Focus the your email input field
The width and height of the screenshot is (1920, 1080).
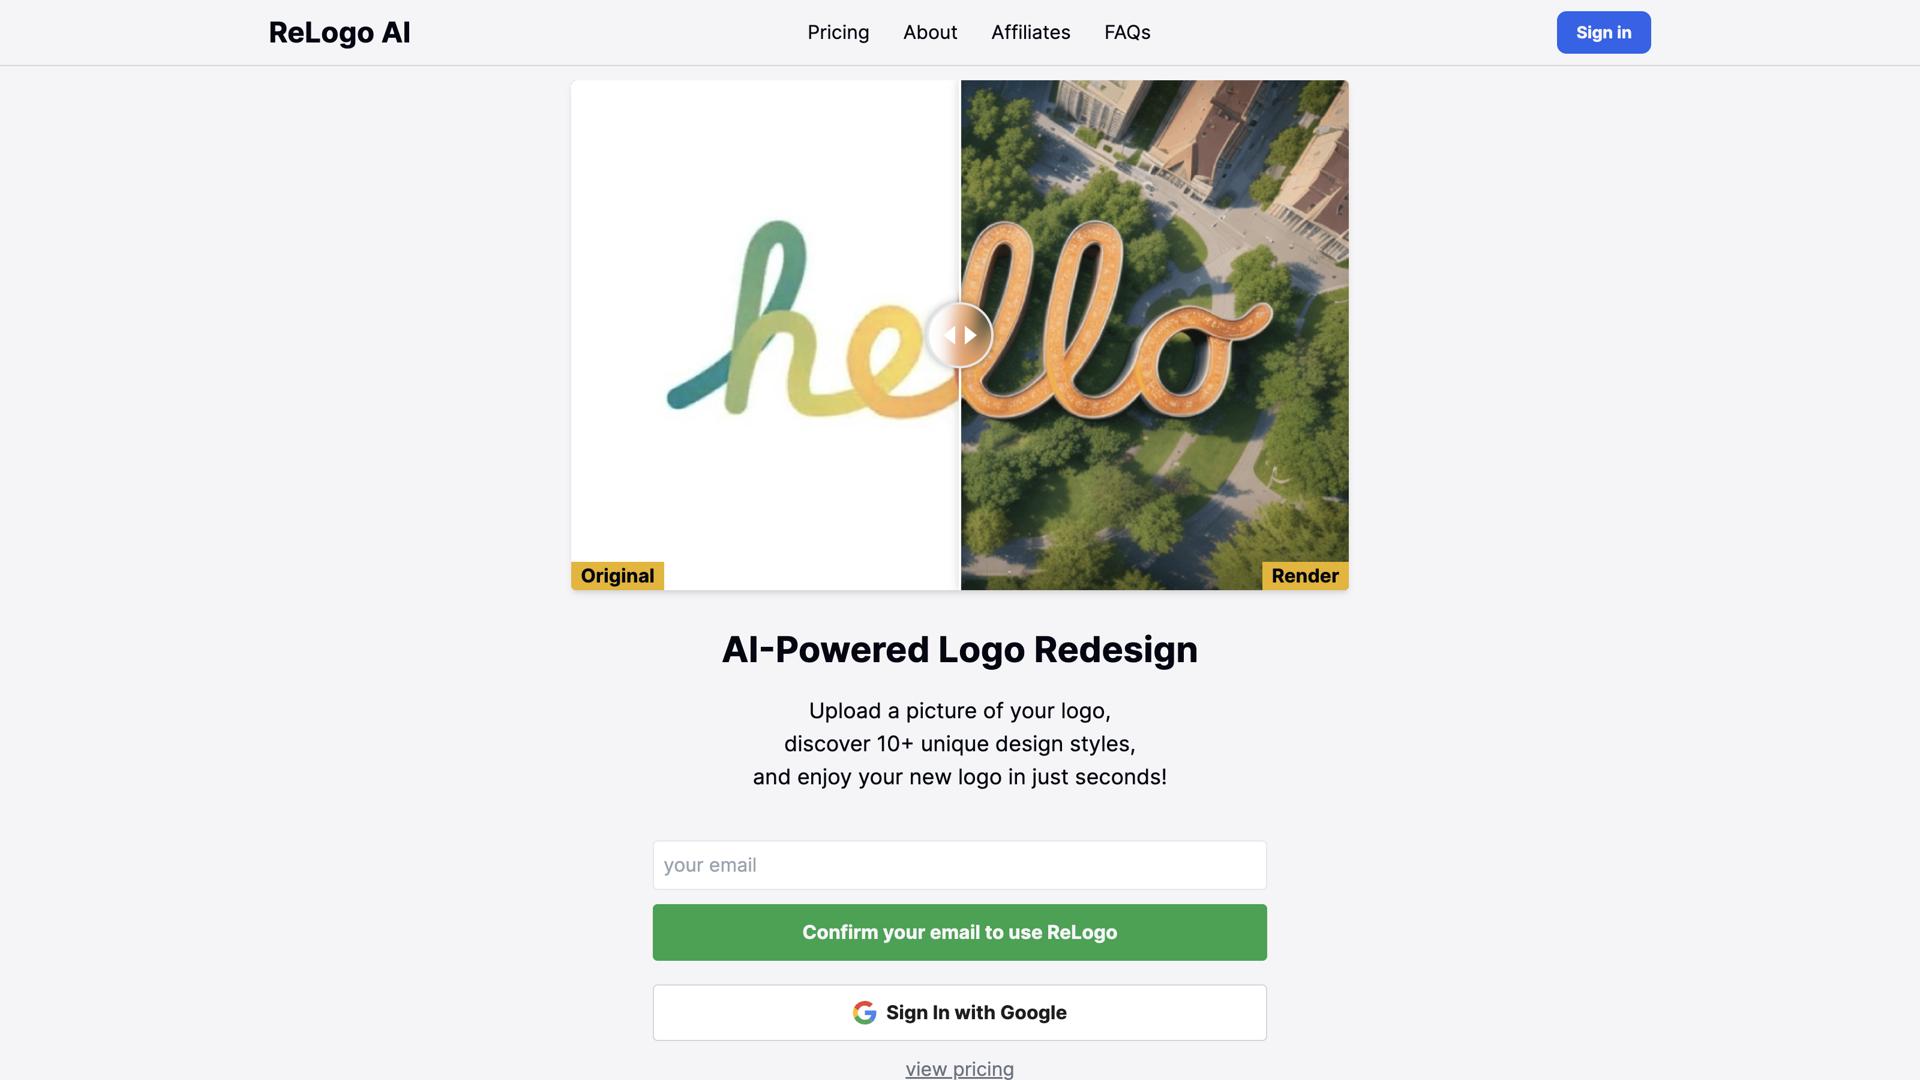(960, 865)
